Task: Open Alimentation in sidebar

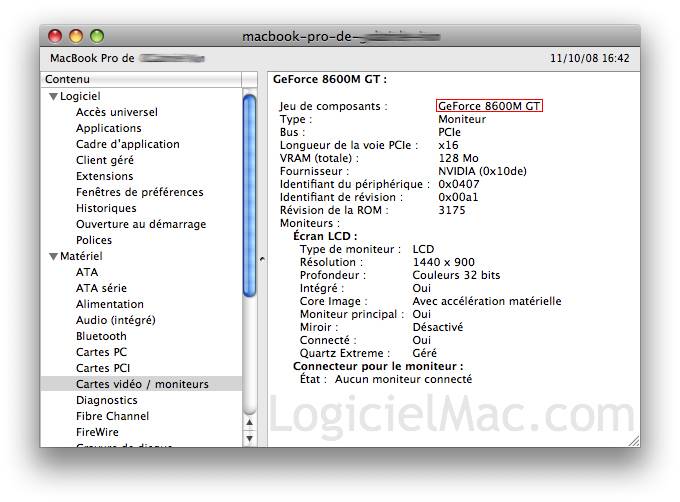Action: (x=110, y=304)
